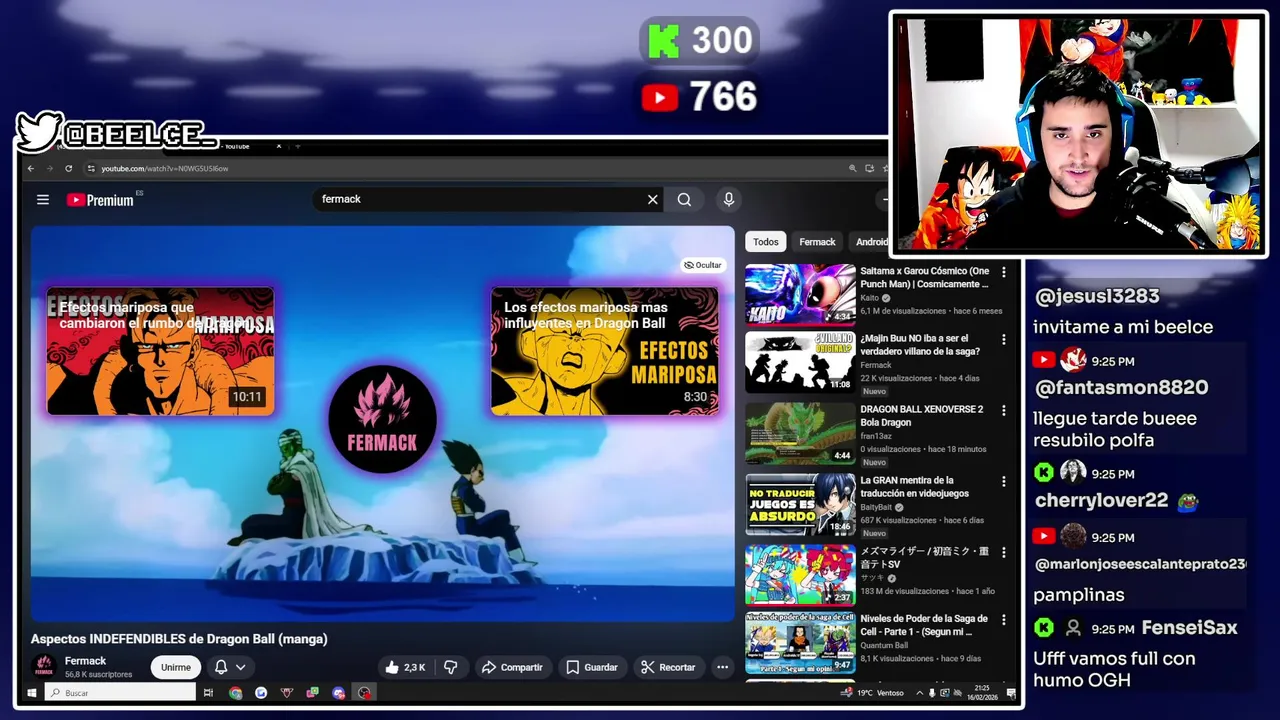
Task: Go back in the browser
Action: click(x=31, y=168)
